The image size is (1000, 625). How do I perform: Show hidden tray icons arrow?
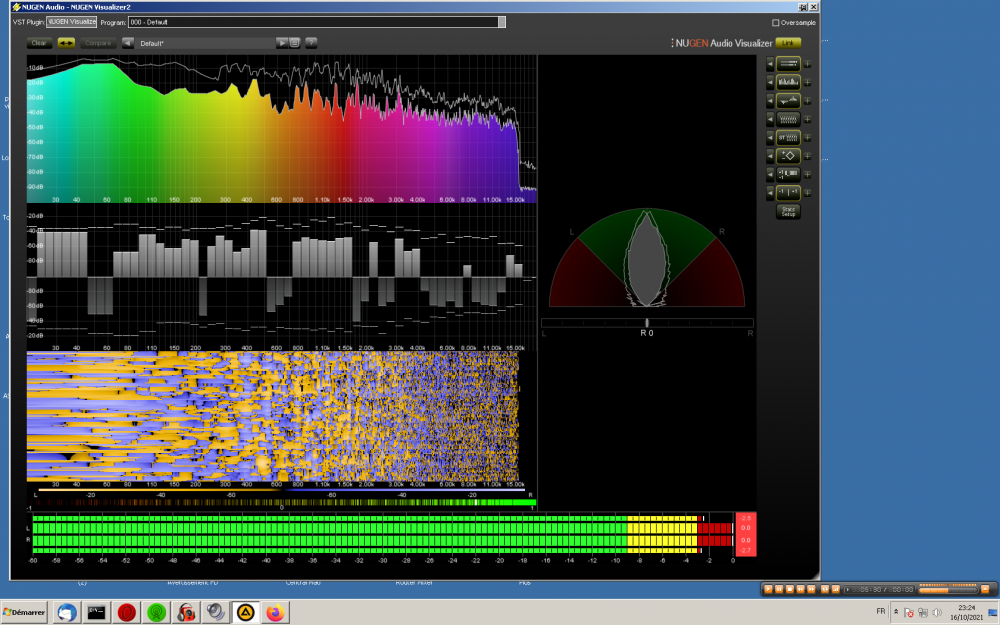click(895, 611)
